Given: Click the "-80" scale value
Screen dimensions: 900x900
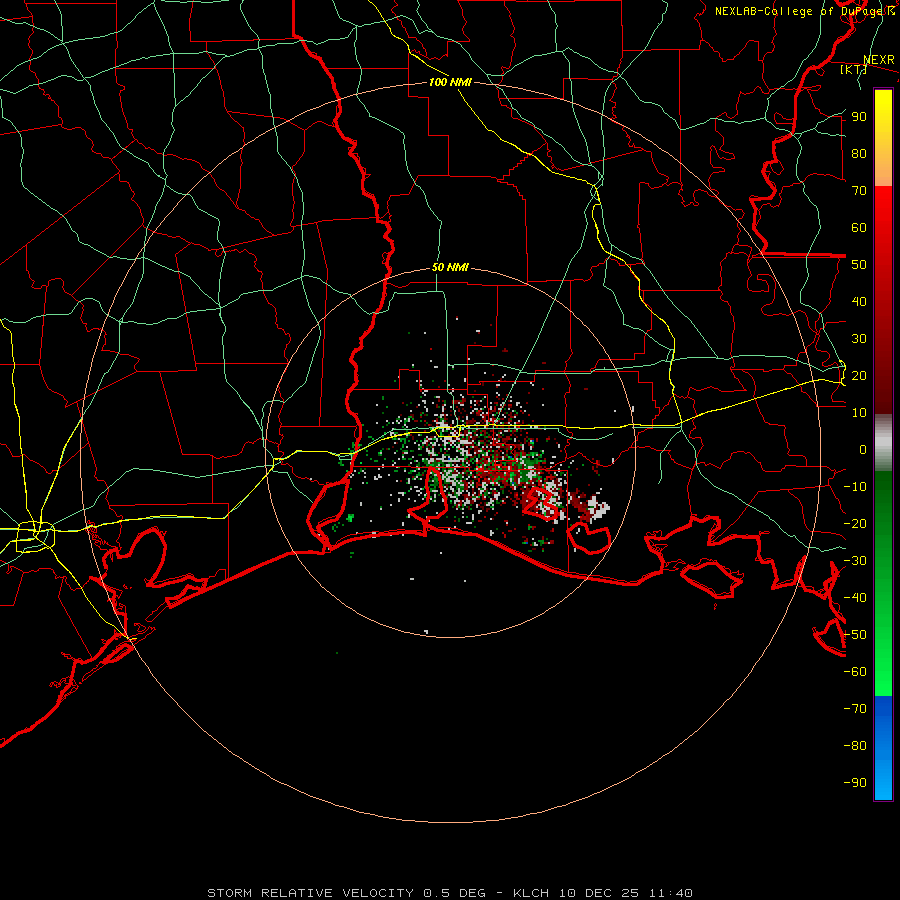Looking at the screenshot, I should (x=855, y=746).
